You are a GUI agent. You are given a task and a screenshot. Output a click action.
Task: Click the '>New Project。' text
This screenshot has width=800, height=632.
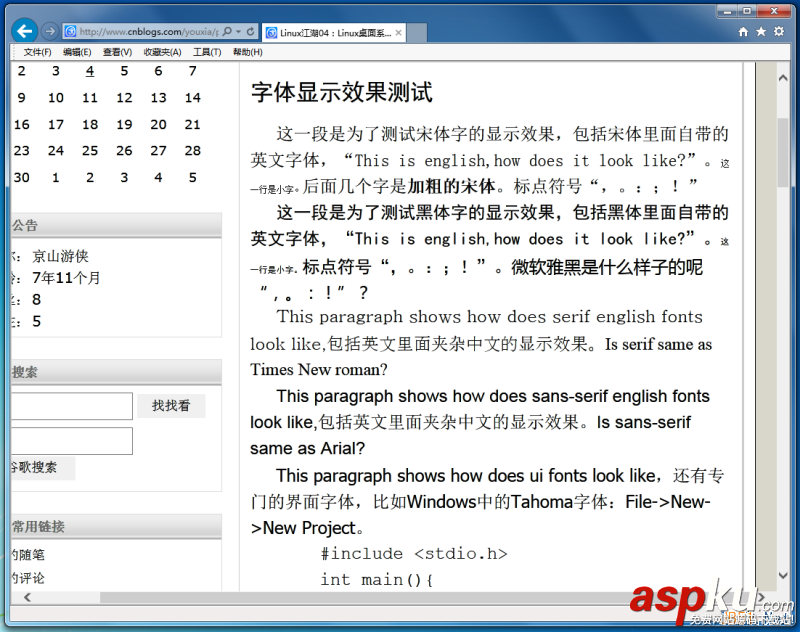[307, 528]
